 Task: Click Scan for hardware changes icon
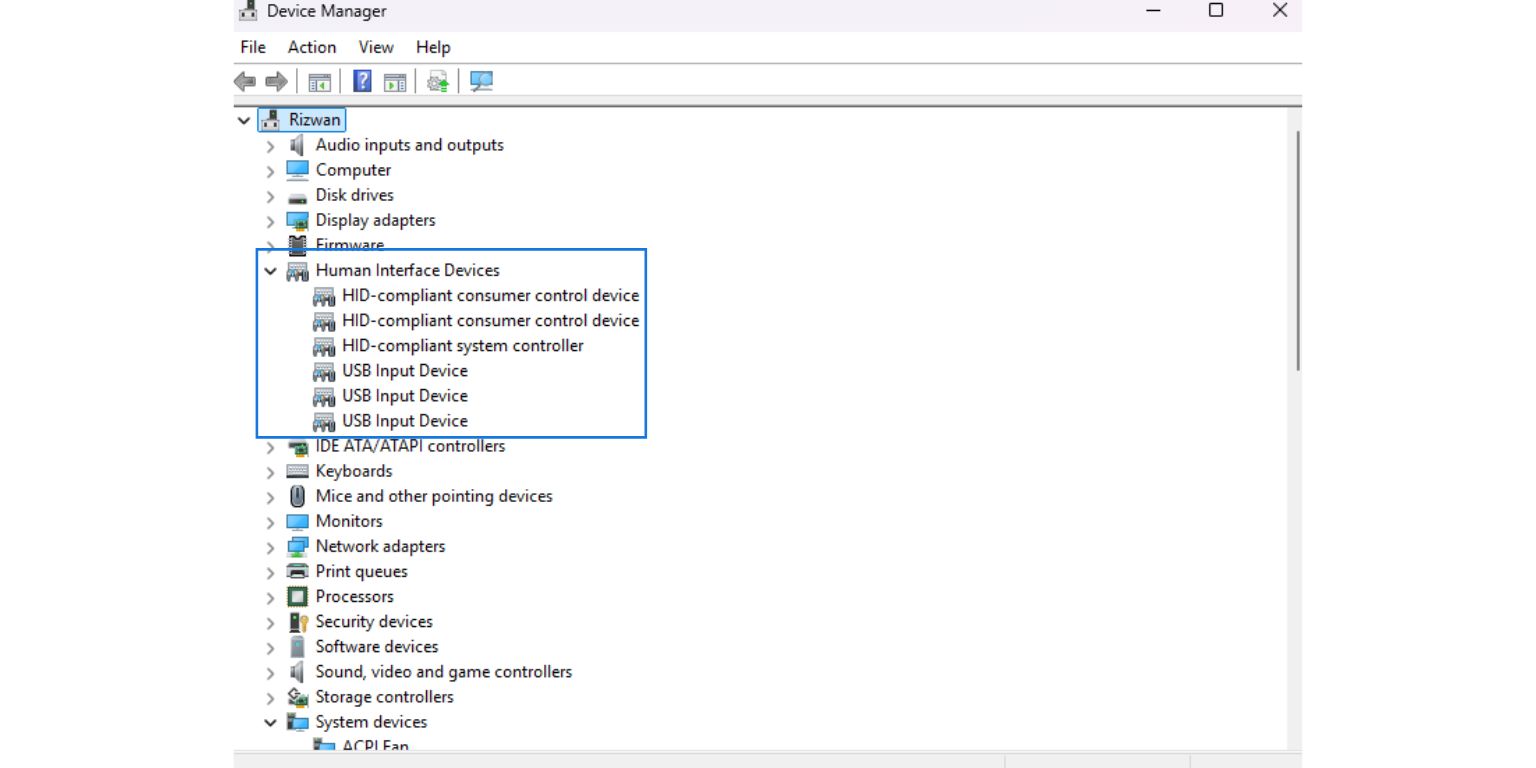481,82
